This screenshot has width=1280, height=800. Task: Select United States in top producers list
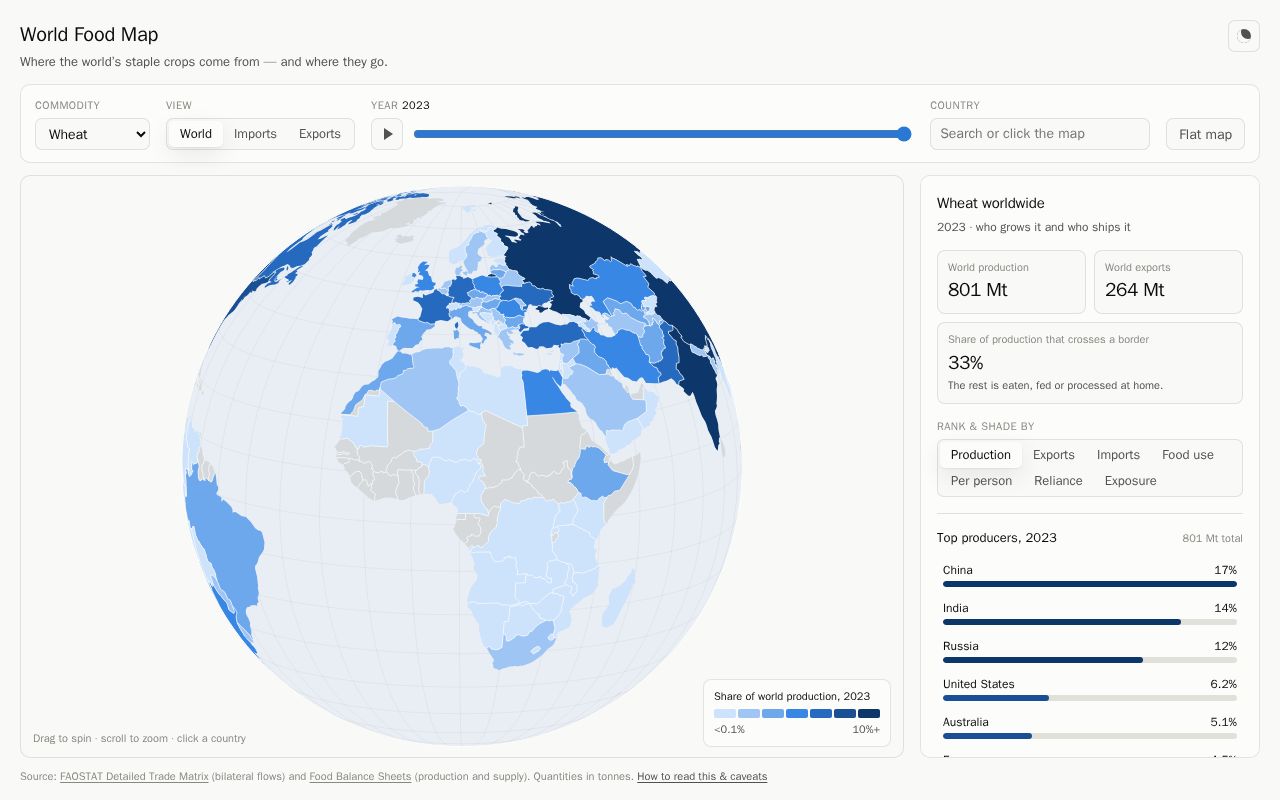[1090, 690]
